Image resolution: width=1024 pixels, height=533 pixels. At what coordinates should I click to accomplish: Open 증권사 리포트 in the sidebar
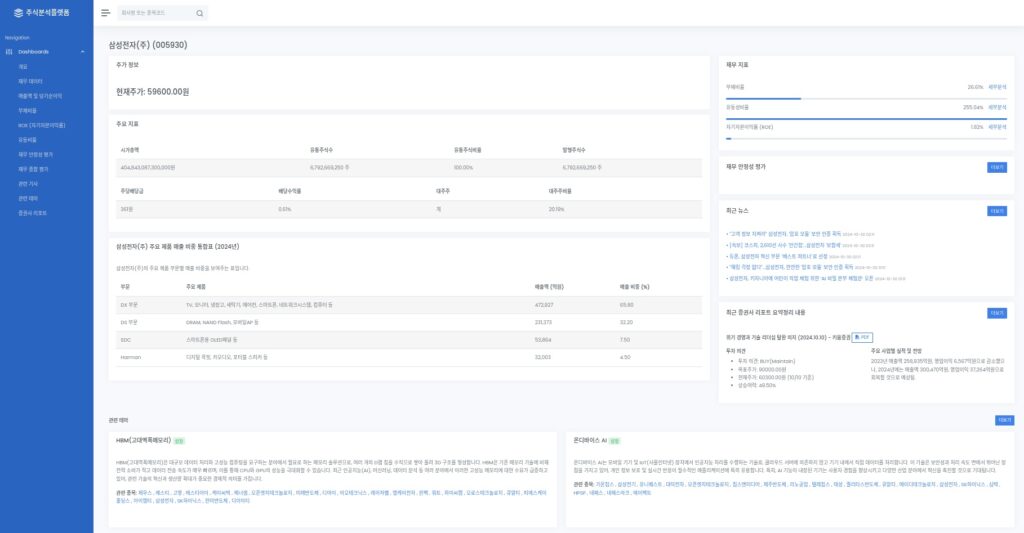tap(33, 213)
